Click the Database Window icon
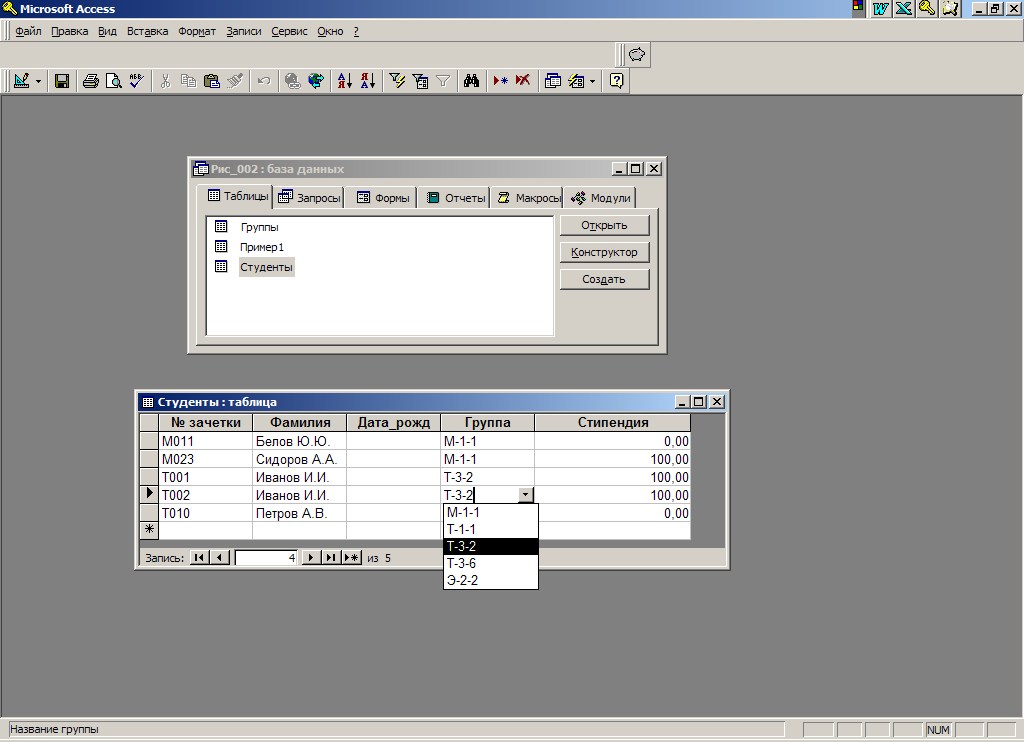 click(x=552, y=81)
